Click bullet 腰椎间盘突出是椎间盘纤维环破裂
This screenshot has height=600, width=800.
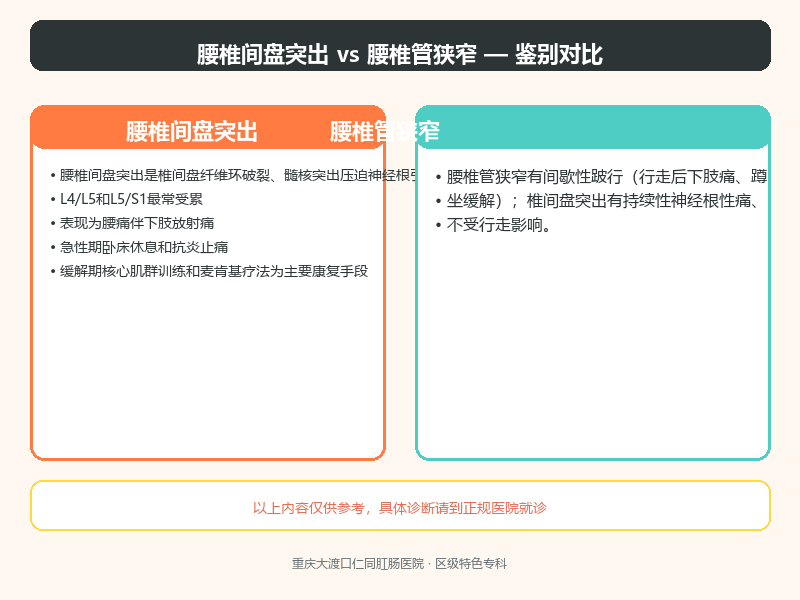point(234,176)
